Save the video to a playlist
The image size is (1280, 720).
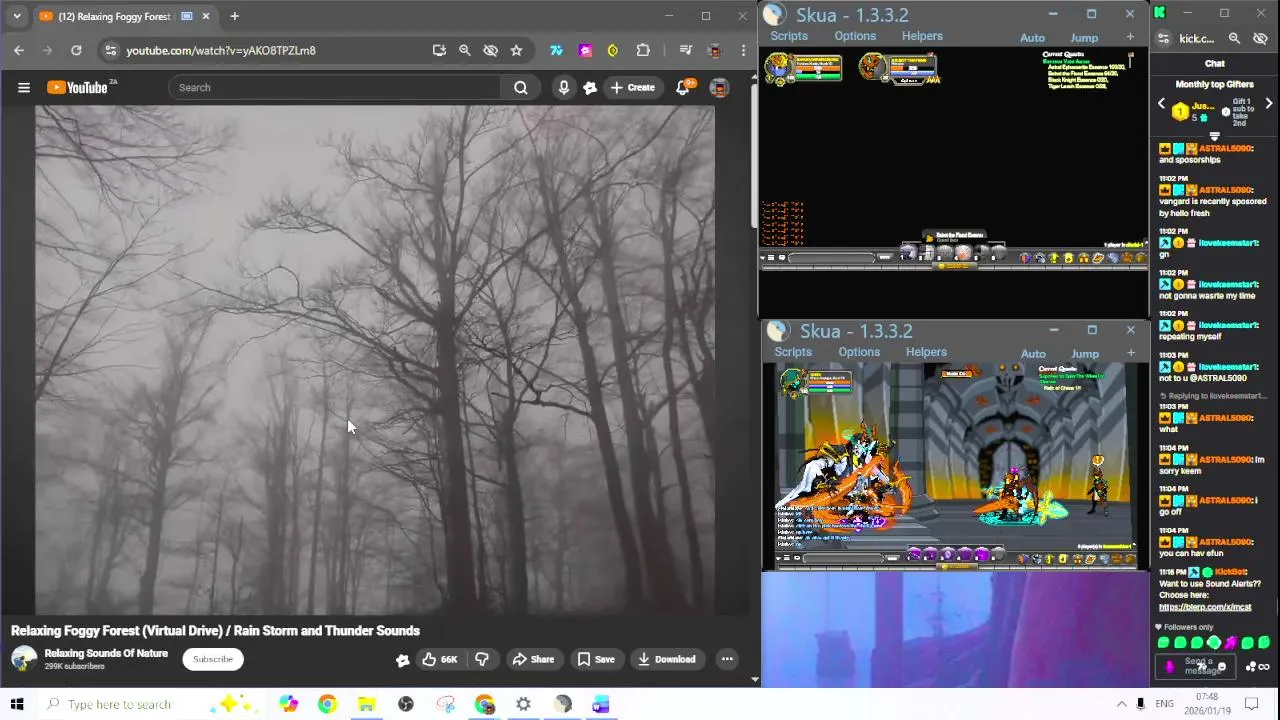[x=596, y=659]
